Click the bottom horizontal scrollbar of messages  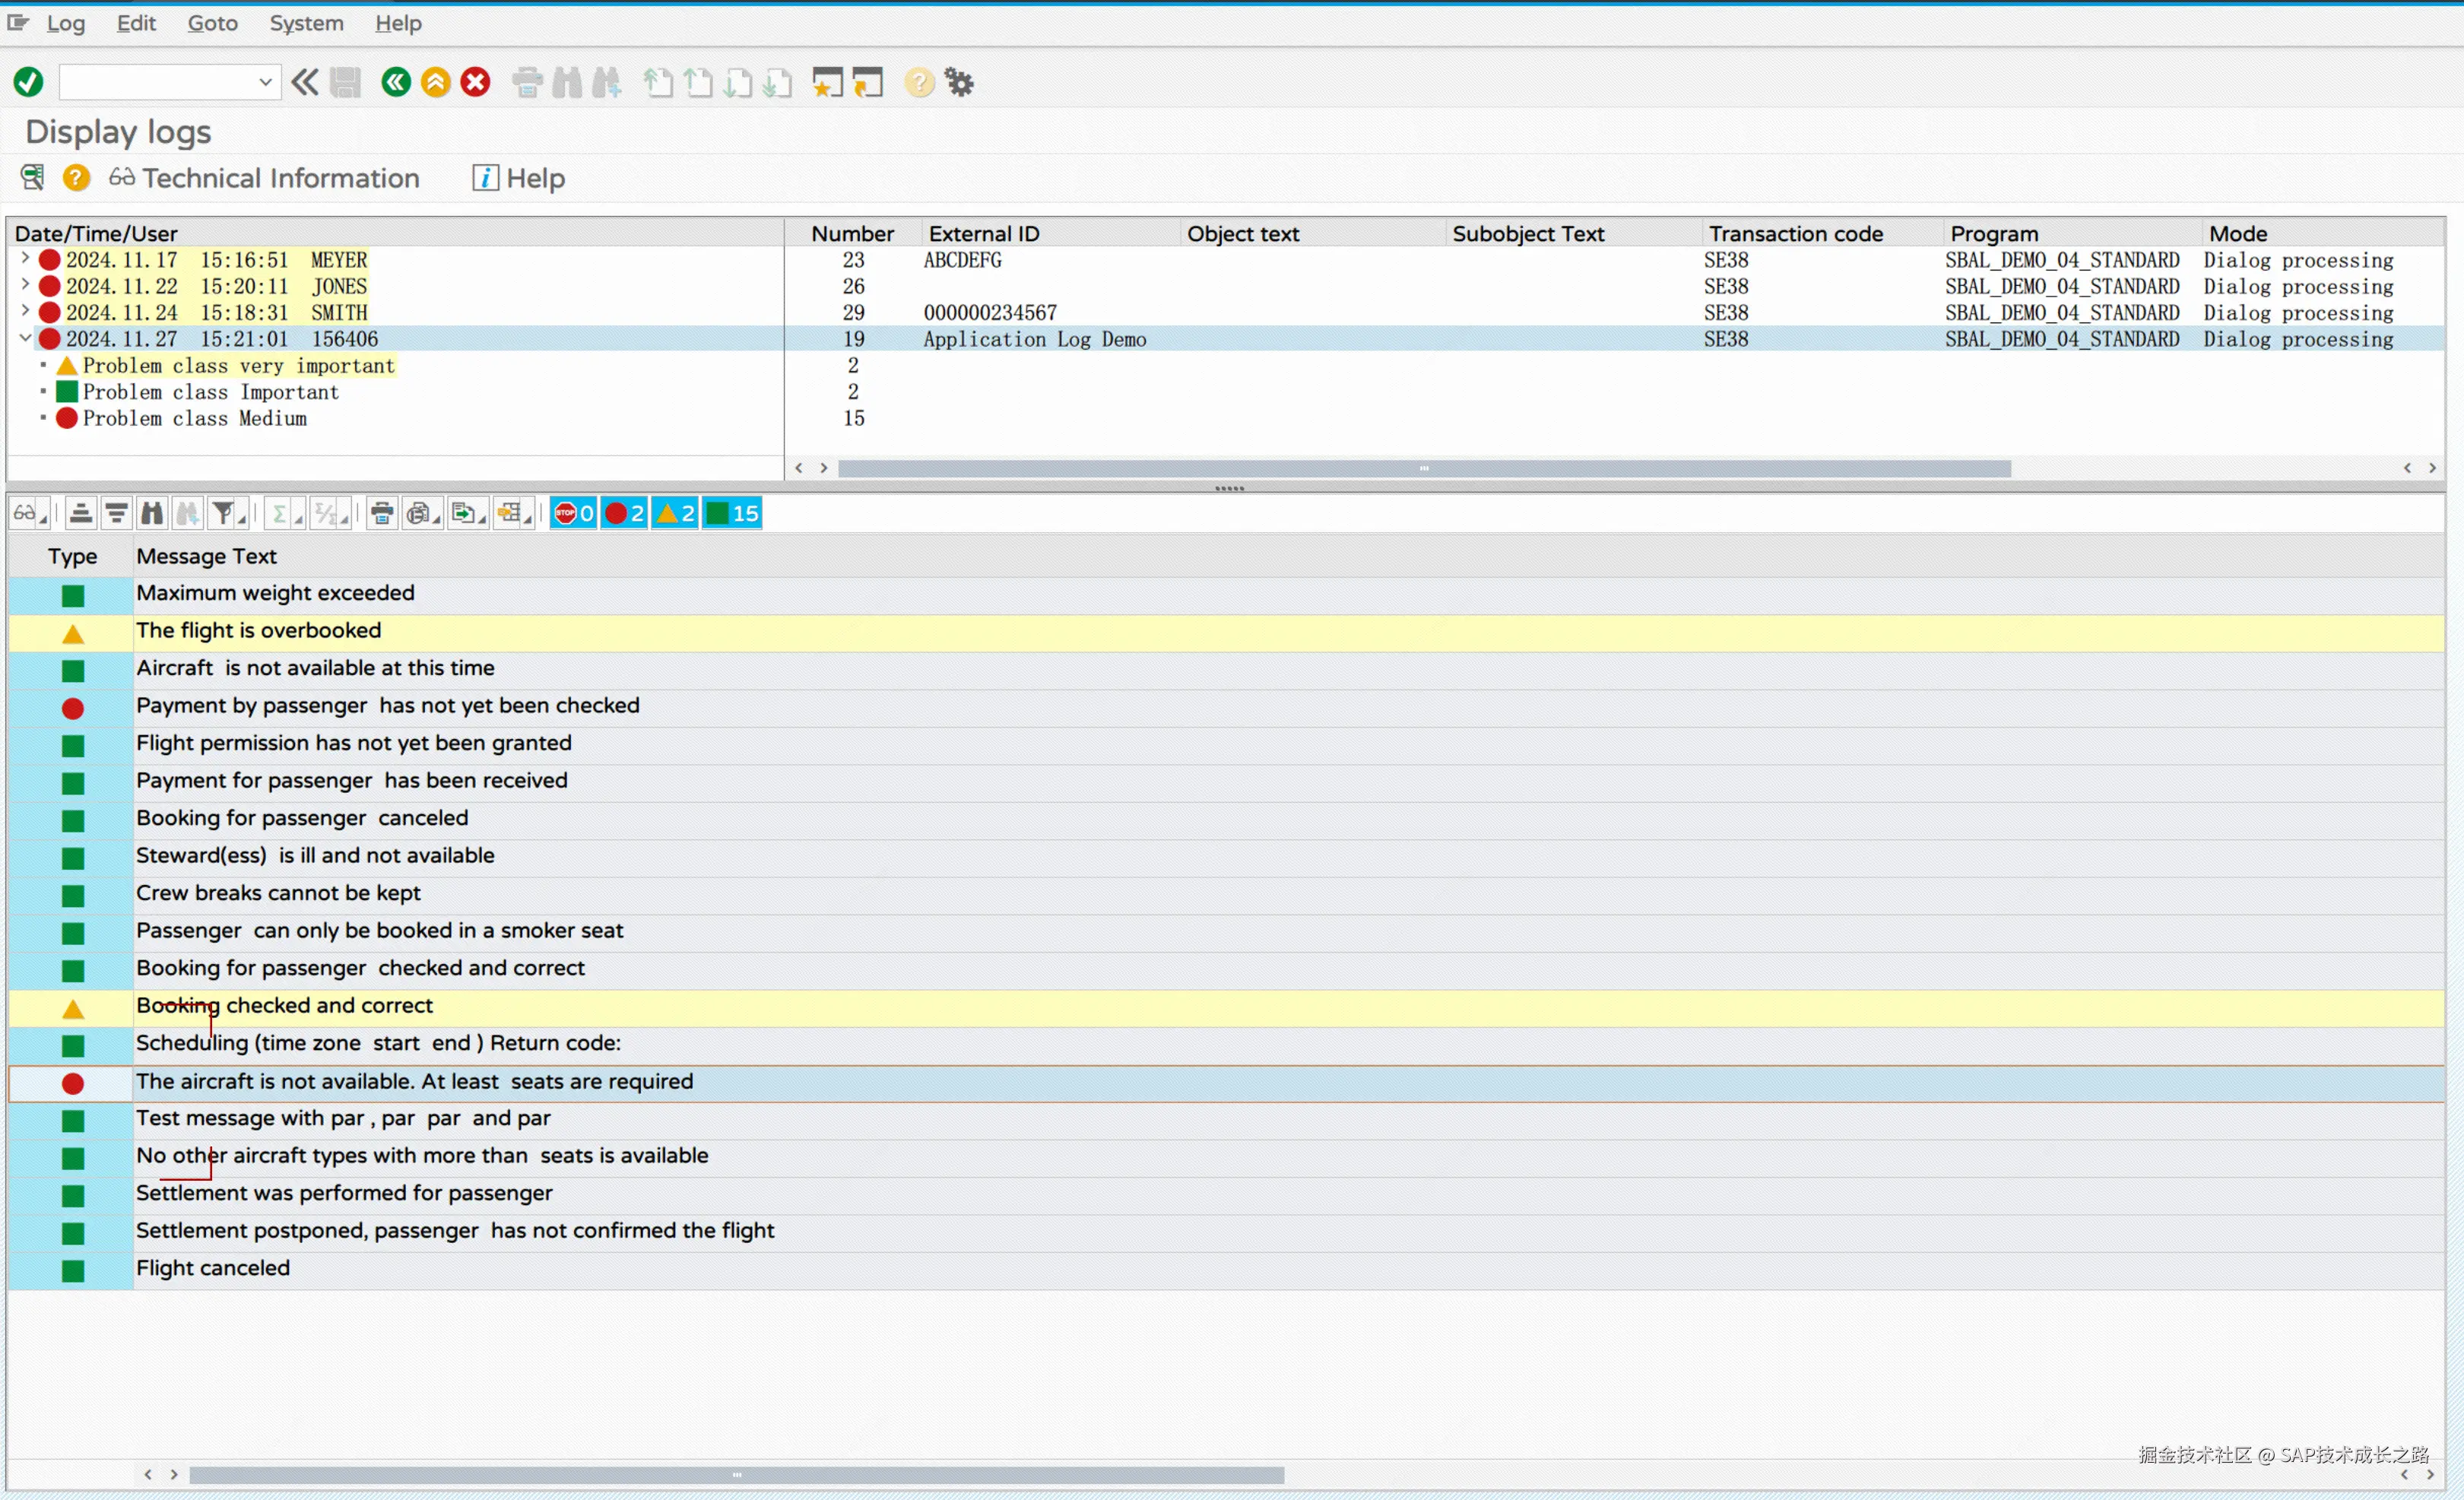click(736, 1475)
